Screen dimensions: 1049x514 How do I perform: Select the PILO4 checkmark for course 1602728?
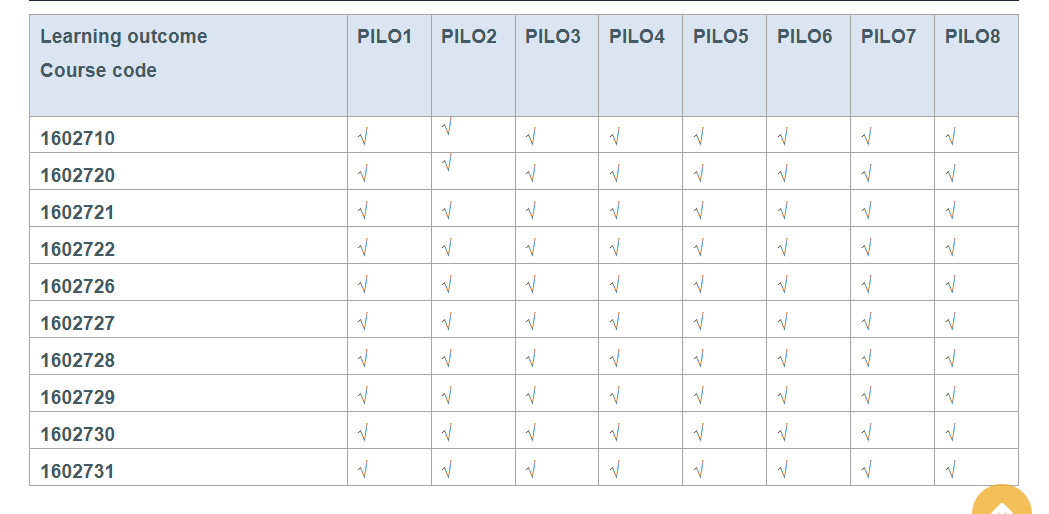pyautogui.click(x=614, y=358)
